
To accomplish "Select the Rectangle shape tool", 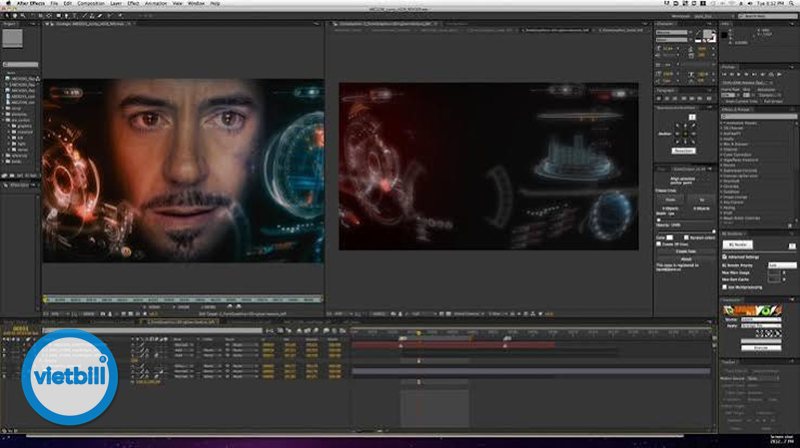I will click(x=58, y=16).
